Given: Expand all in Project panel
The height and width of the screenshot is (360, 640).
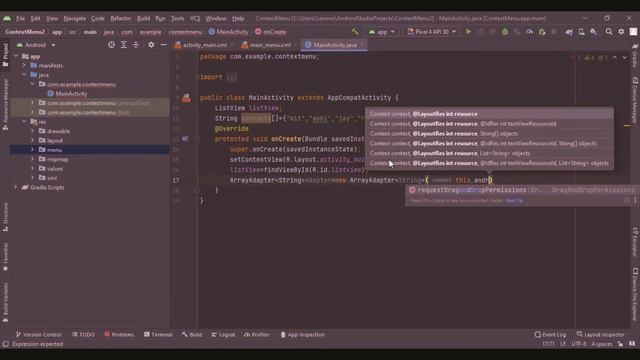Looking at the screenshot, I should point(124,45).
